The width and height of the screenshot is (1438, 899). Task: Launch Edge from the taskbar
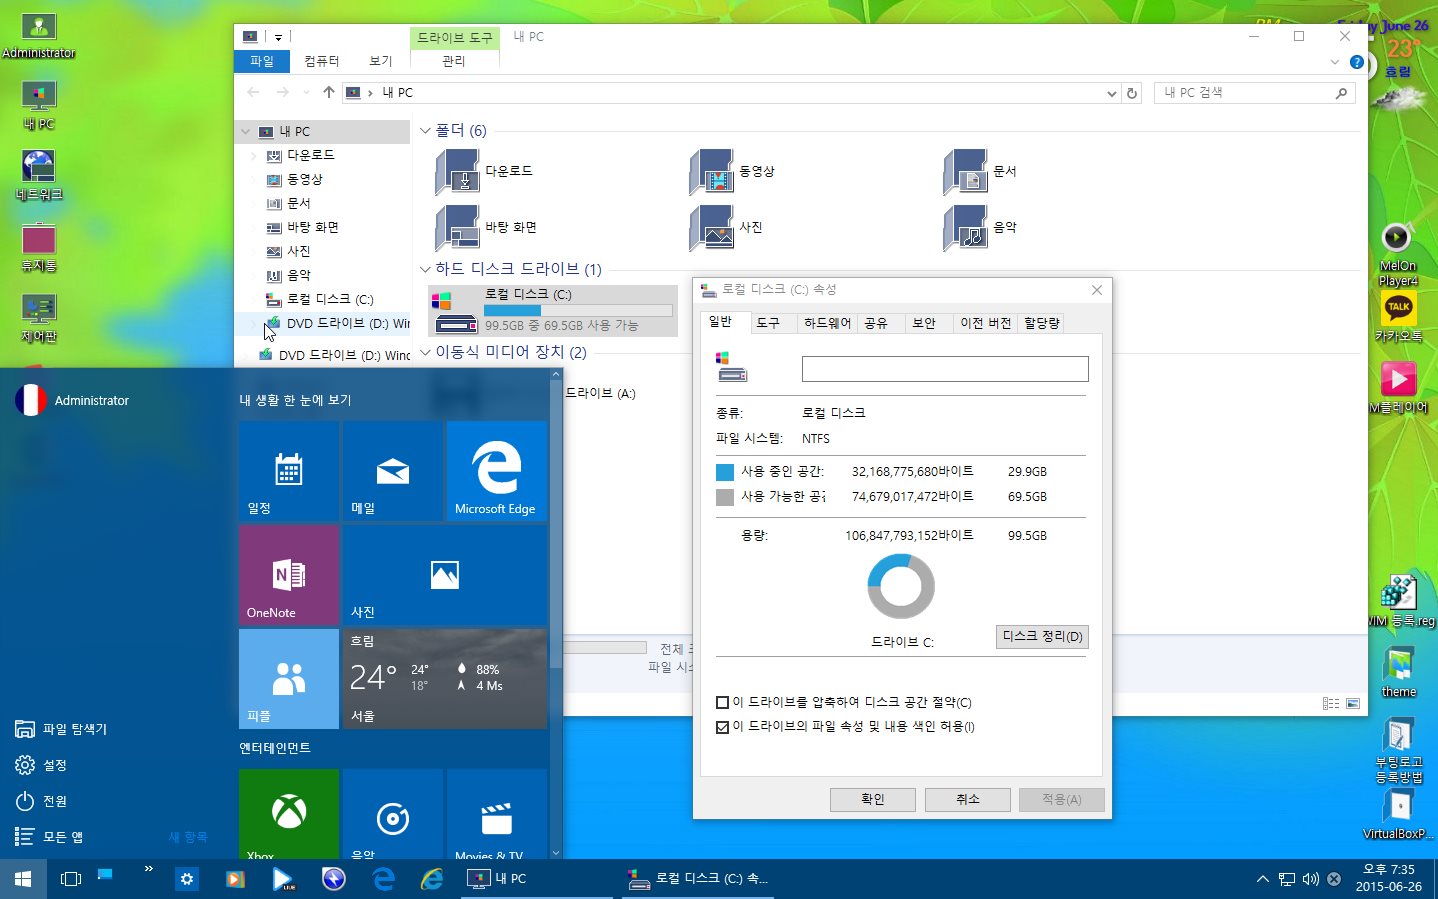click(x=383, y=879)
